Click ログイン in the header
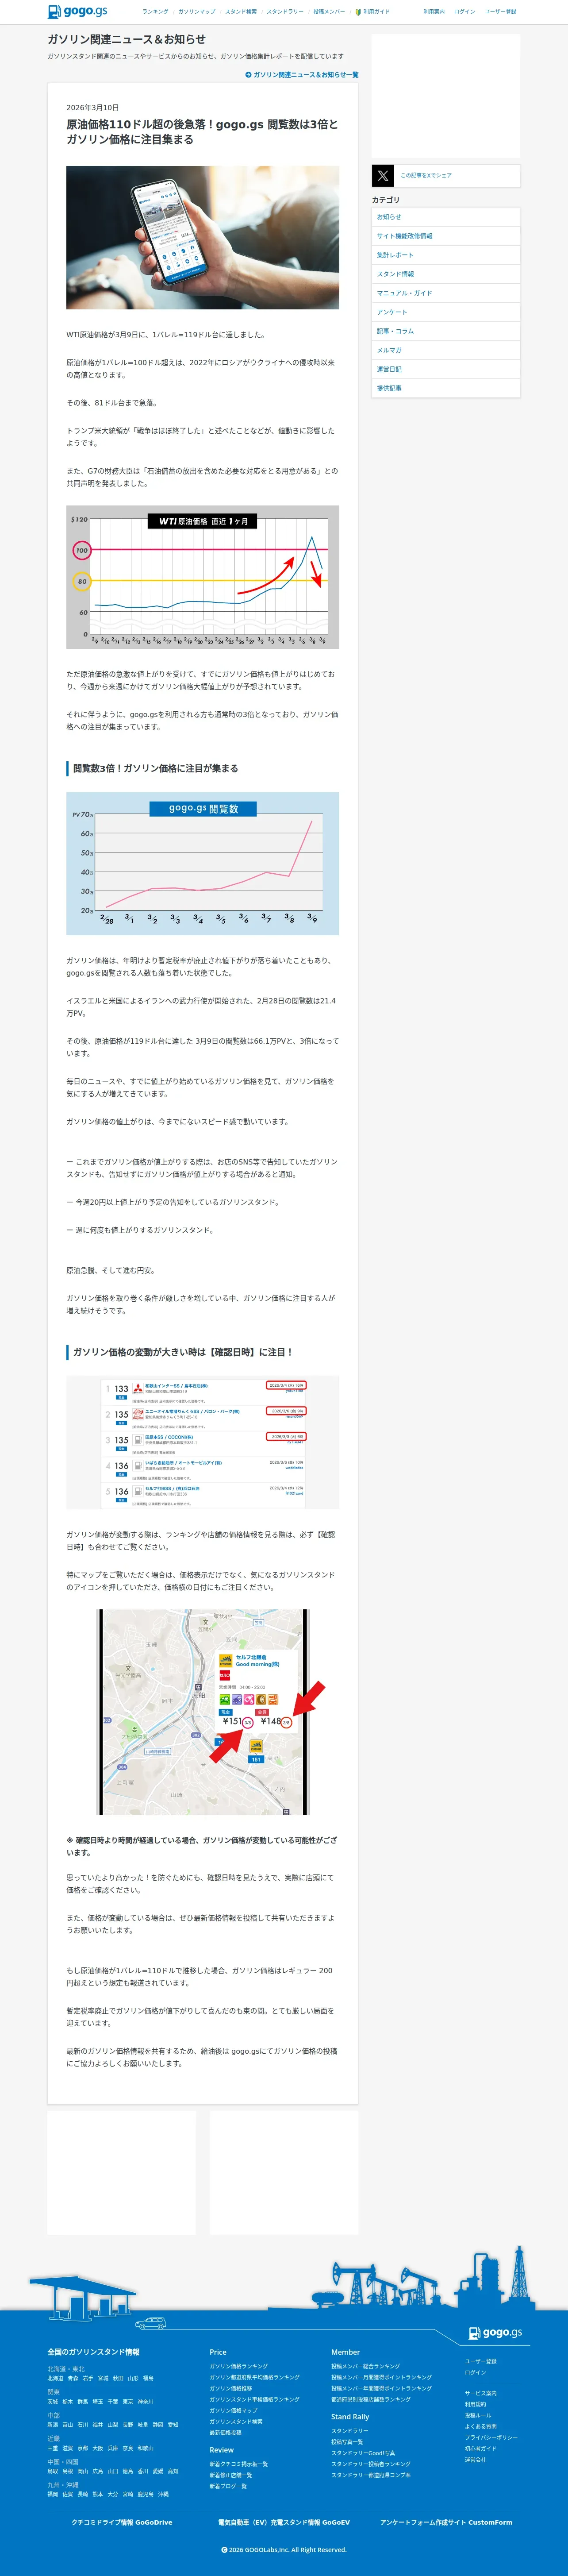 464,11
